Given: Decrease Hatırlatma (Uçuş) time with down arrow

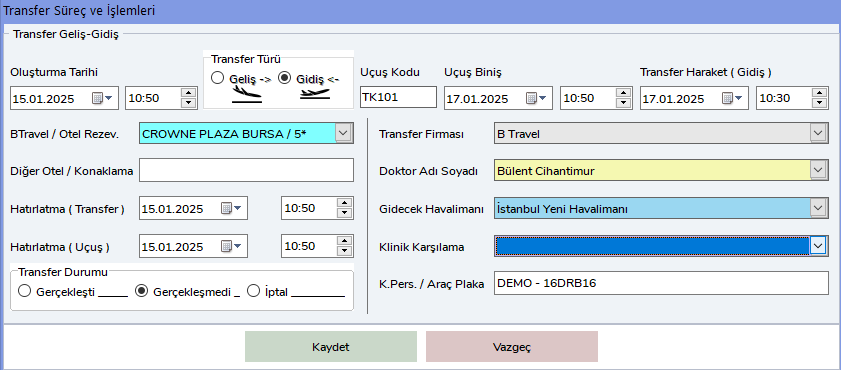Looking at the screenshot, I should click(x=345, y=251).
